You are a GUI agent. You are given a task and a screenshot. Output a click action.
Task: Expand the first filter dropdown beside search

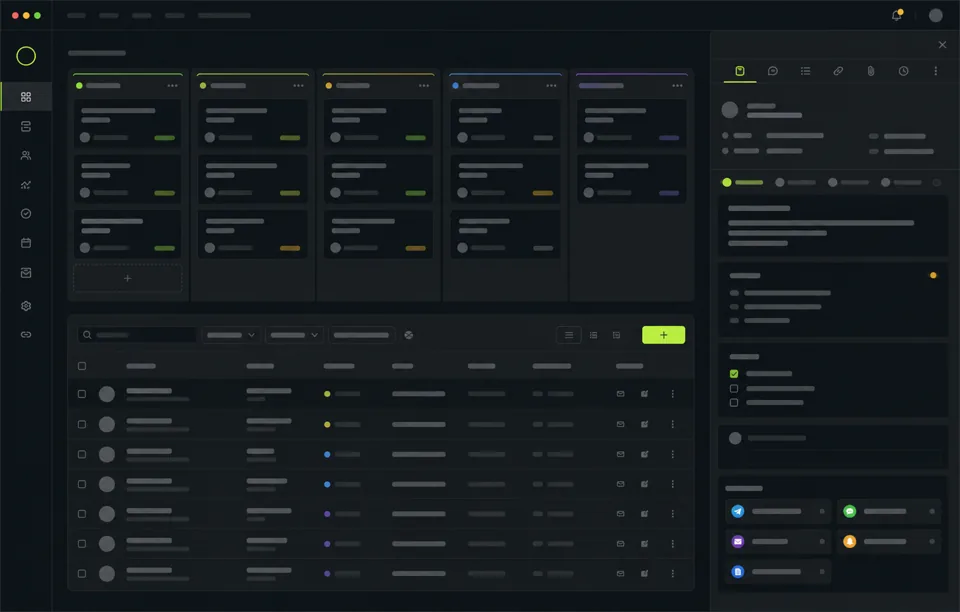coord(230,335)
